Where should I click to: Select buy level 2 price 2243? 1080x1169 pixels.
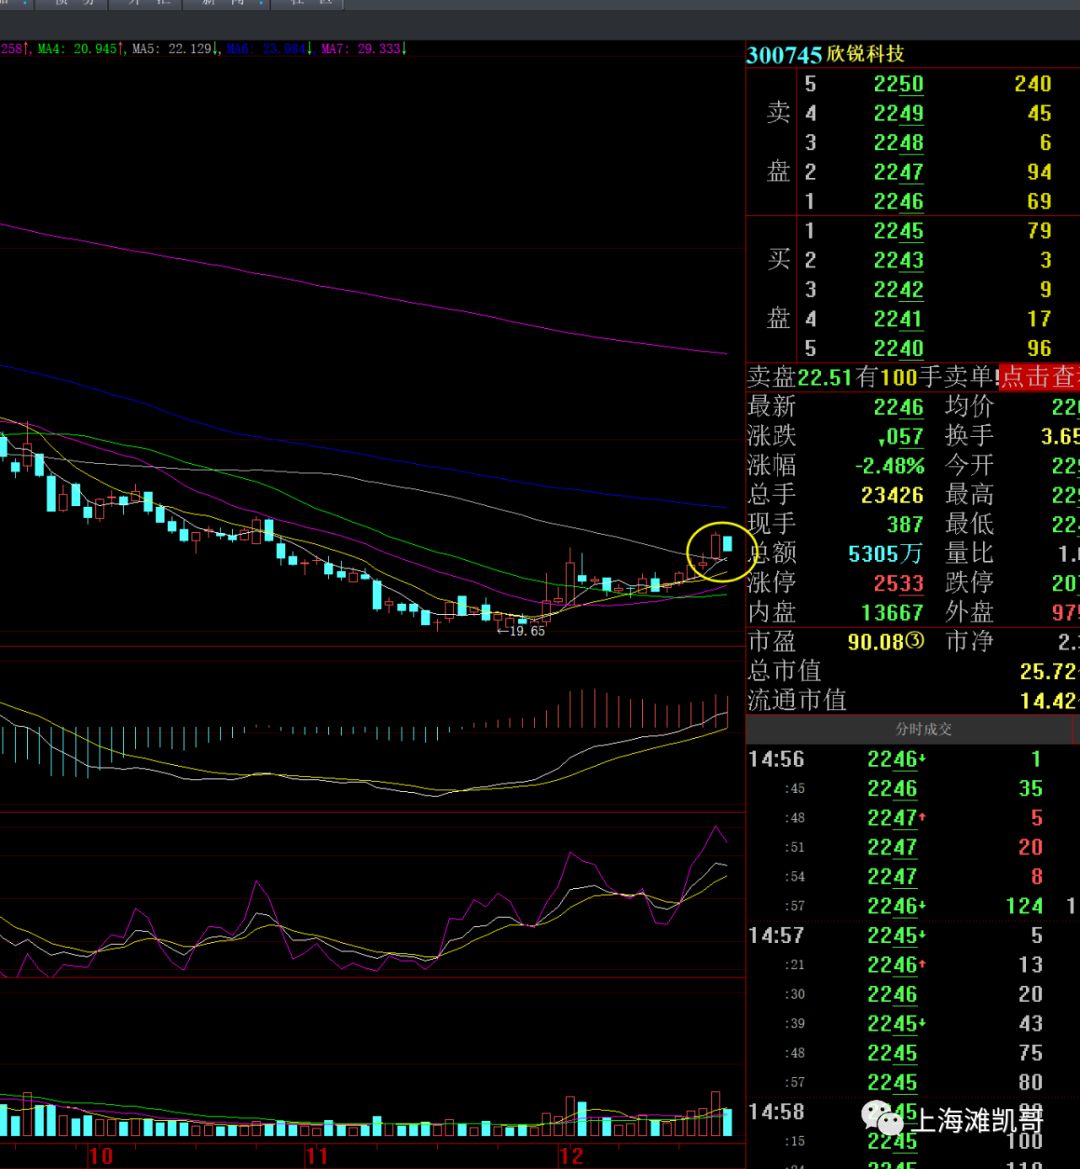[x=898, y=260]
